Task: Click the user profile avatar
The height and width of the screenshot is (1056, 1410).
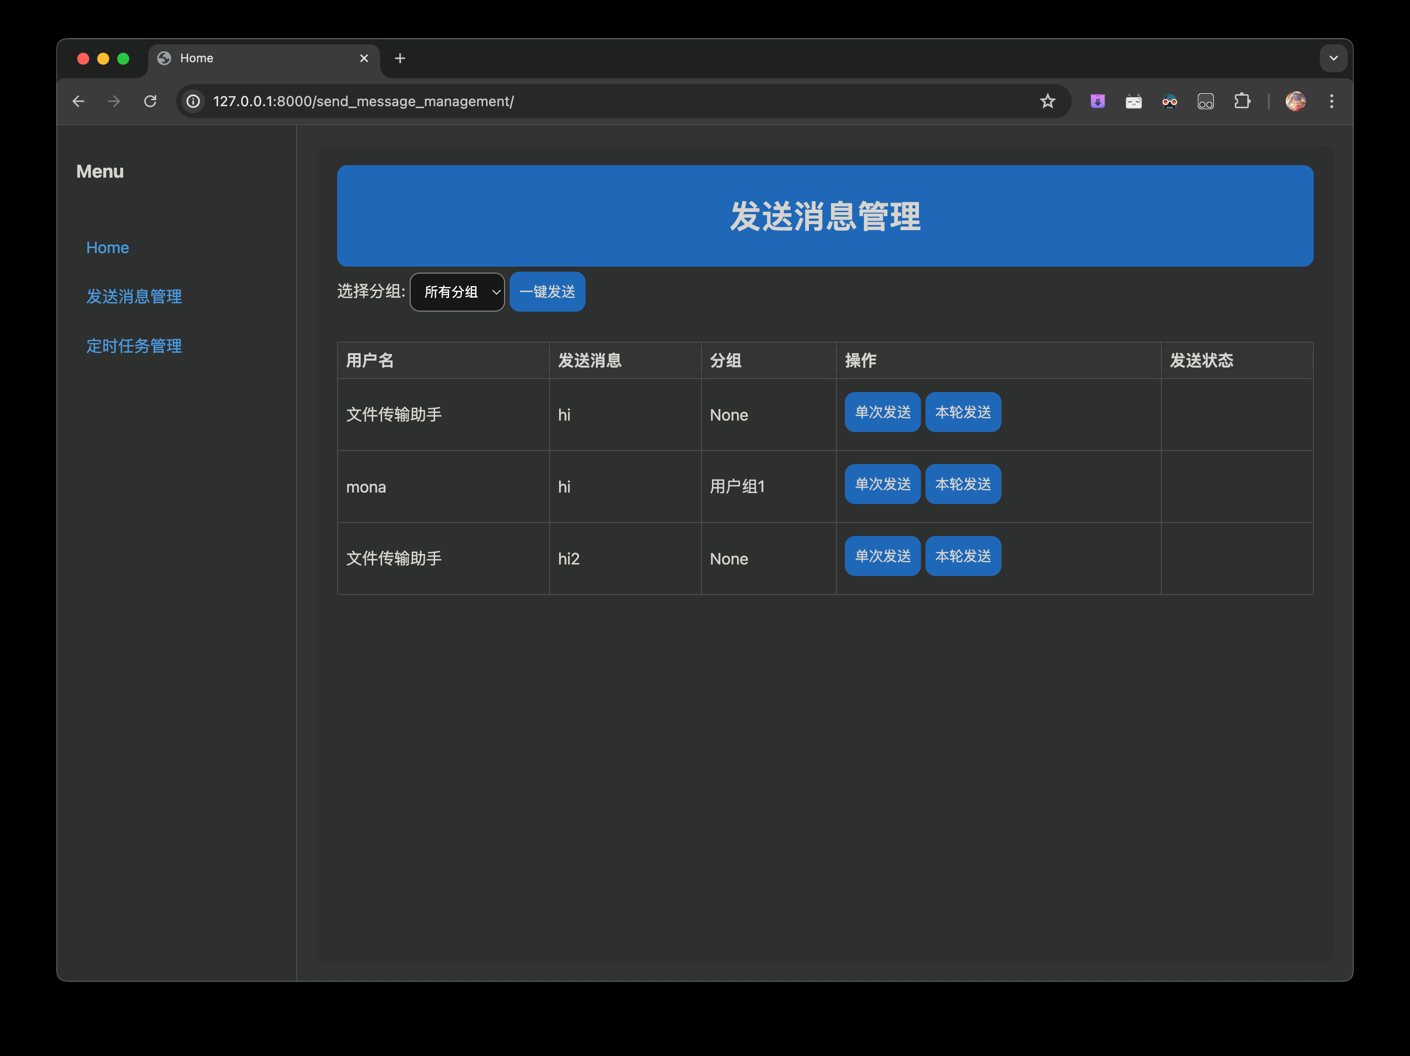Action: [1295, 101]
